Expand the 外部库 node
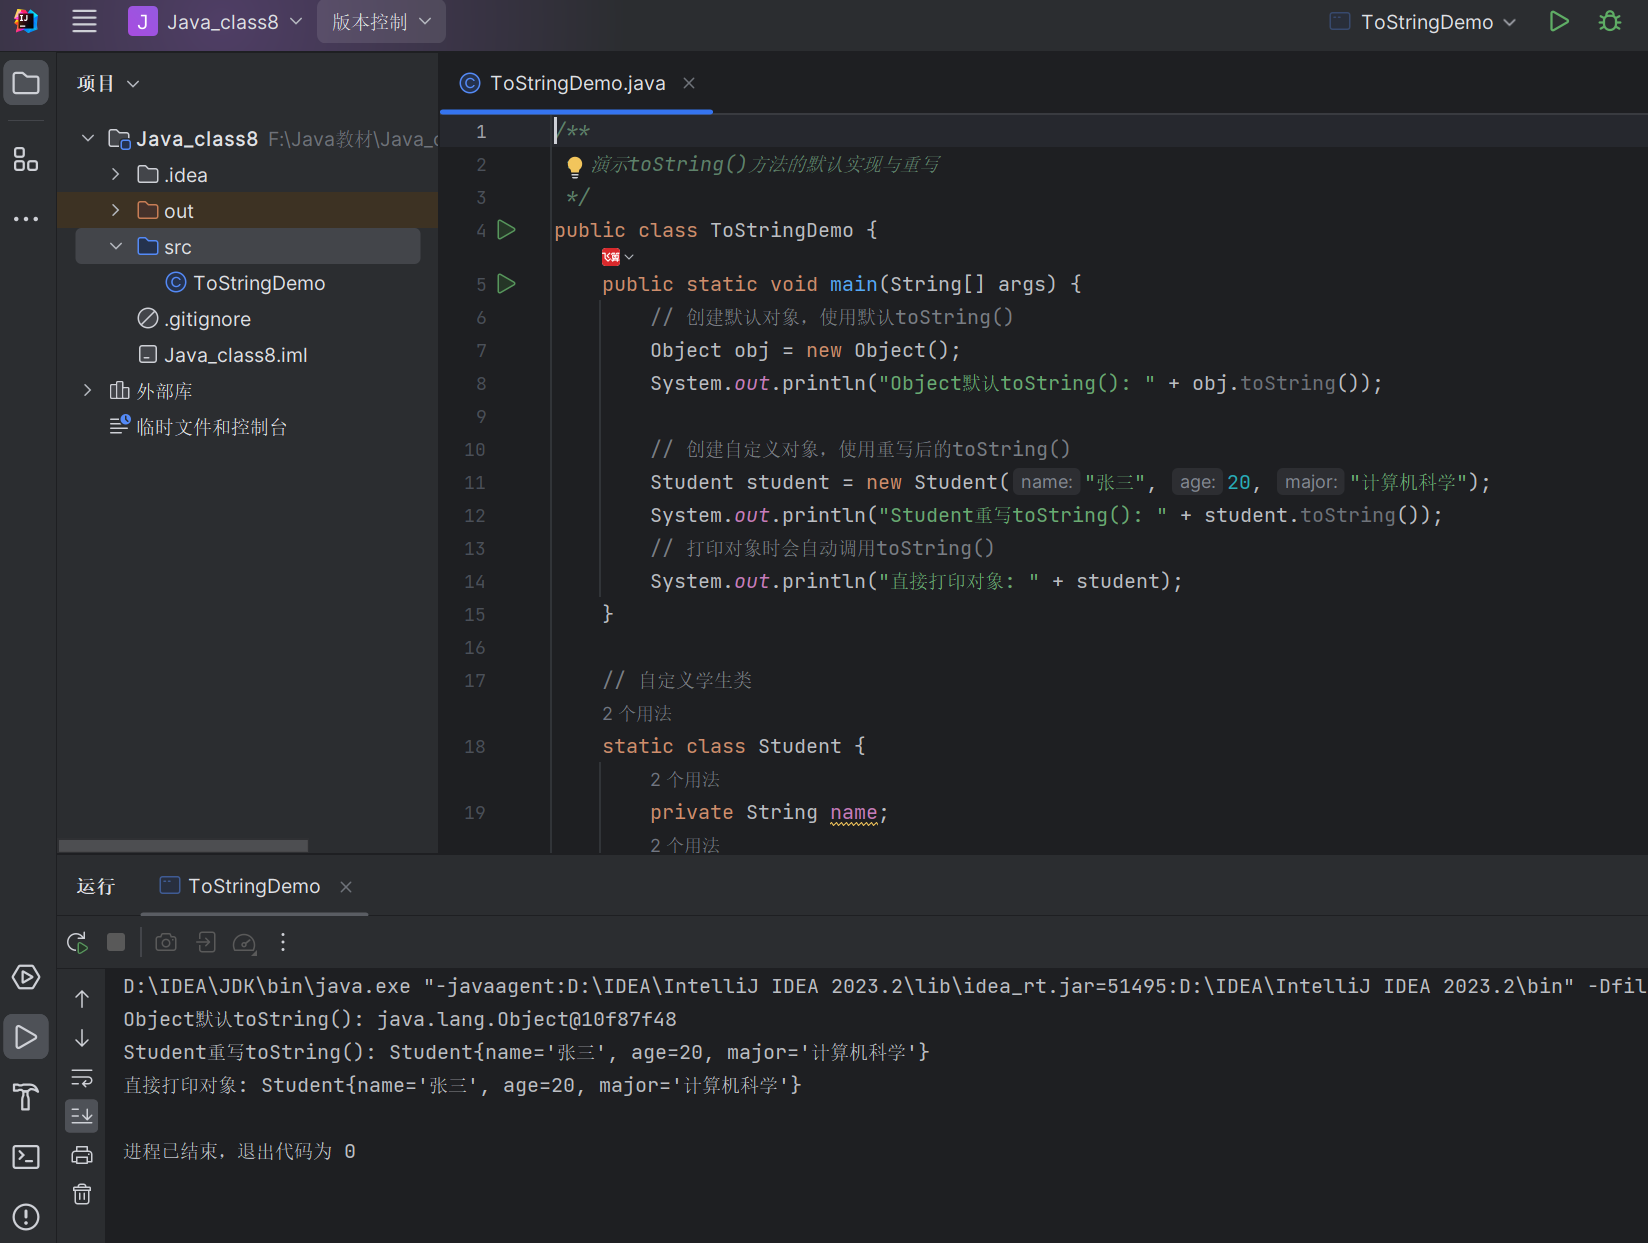 coord(88,391)
